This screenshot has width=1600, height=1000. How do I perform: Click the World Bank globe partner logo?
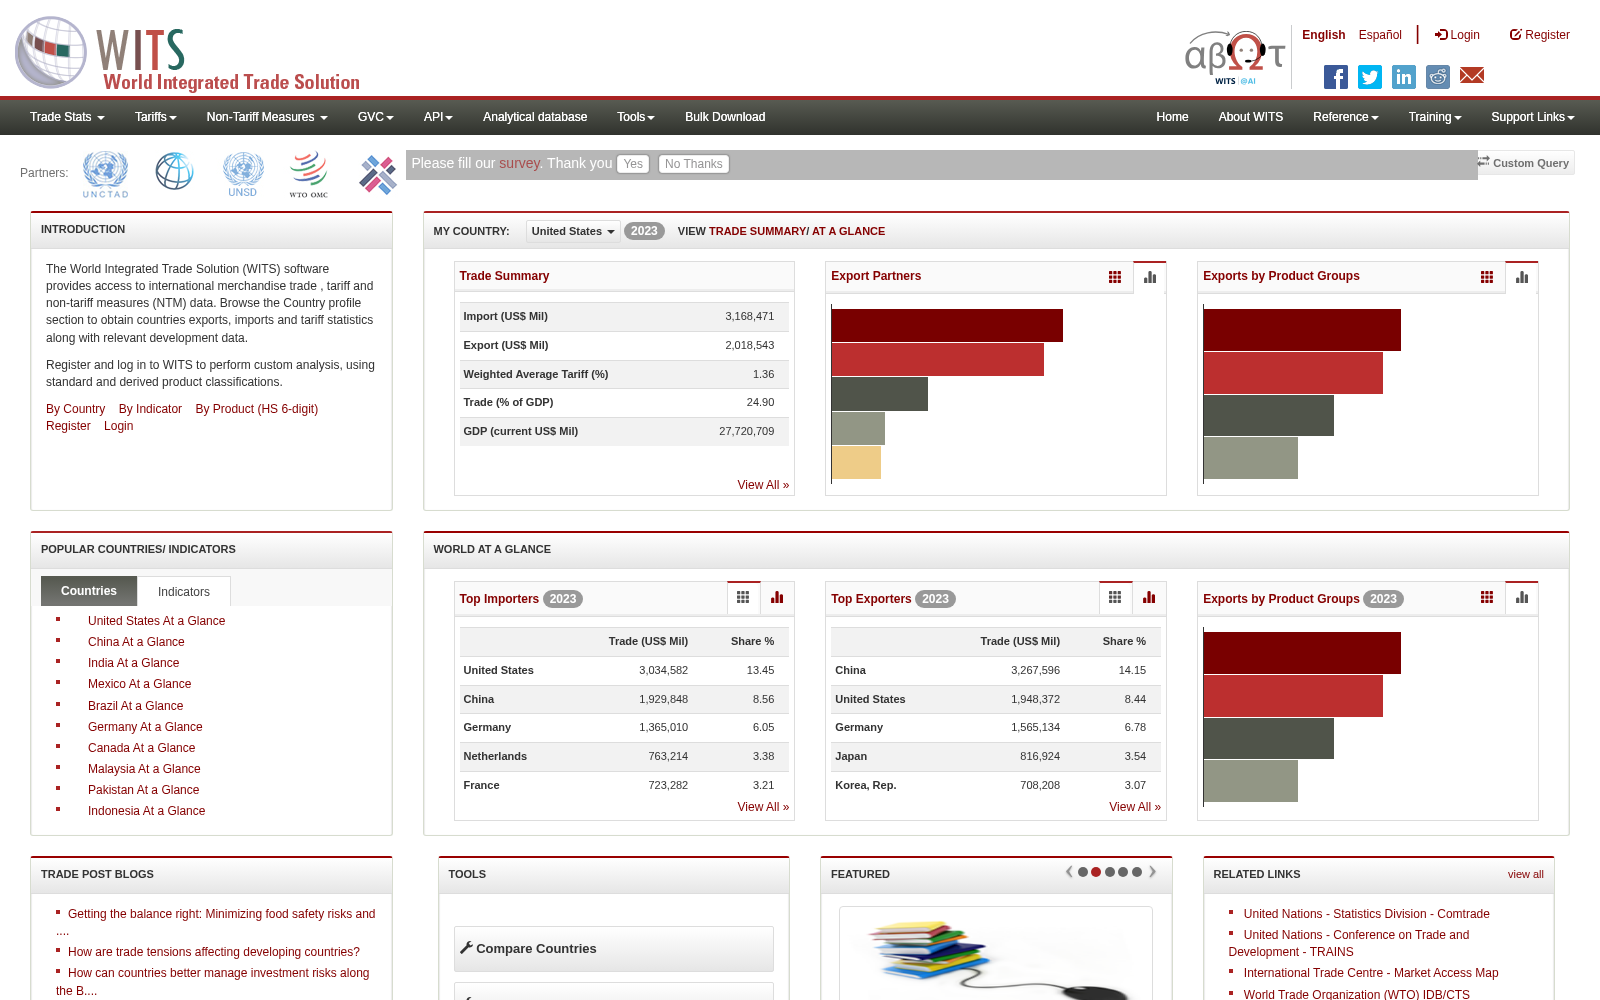174,171
